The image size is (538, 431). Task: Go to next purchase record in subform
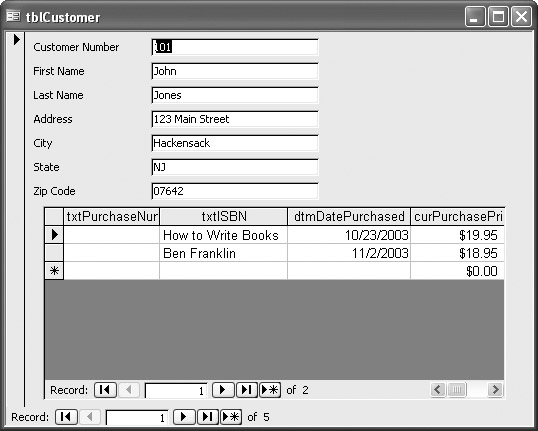pos(223,390)
